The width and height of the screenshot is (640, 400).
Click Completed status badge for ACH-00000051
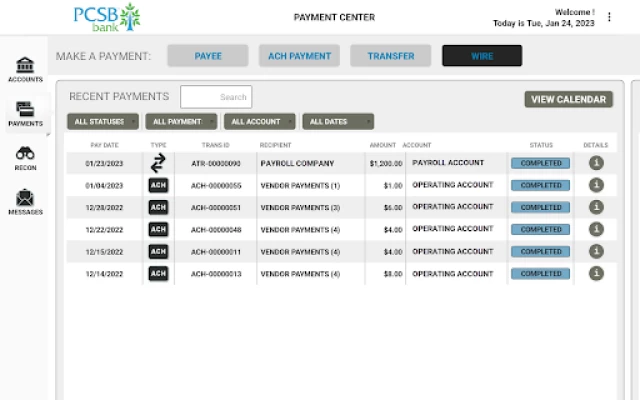point(540,207)
